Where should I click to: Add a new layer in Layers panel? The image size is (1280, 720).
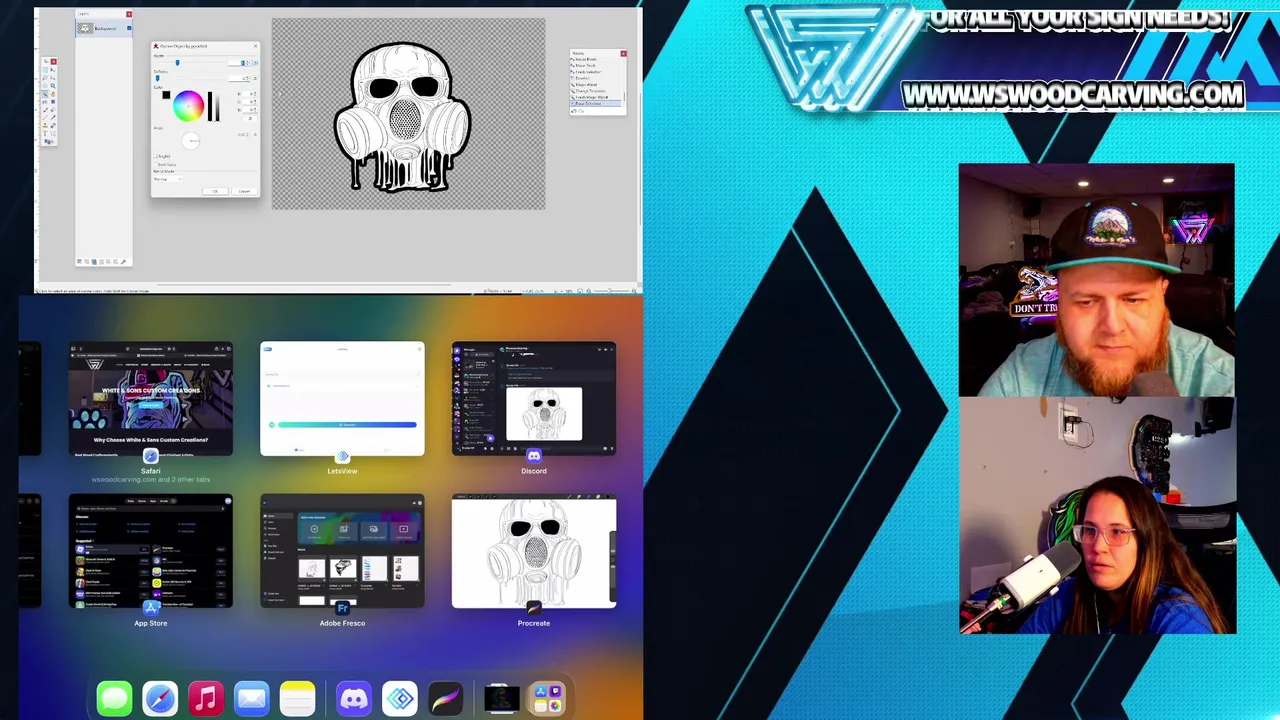click(x=79, y=262)
